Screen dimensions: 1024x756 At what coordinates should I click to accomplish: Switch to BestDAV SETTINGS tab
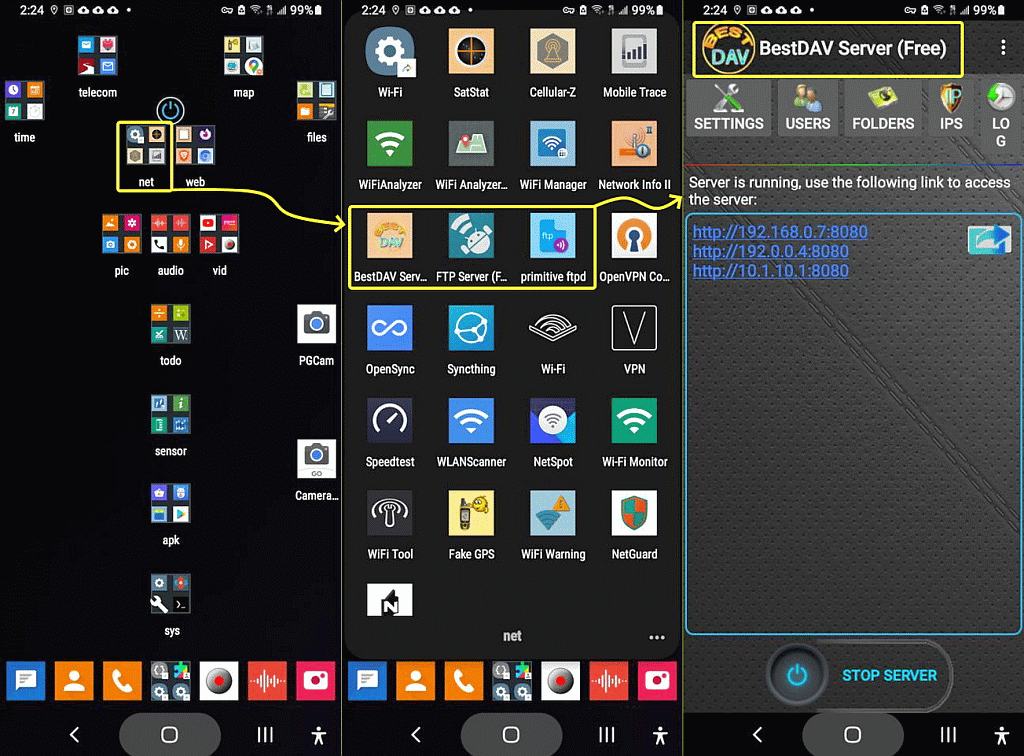(728, 108)
